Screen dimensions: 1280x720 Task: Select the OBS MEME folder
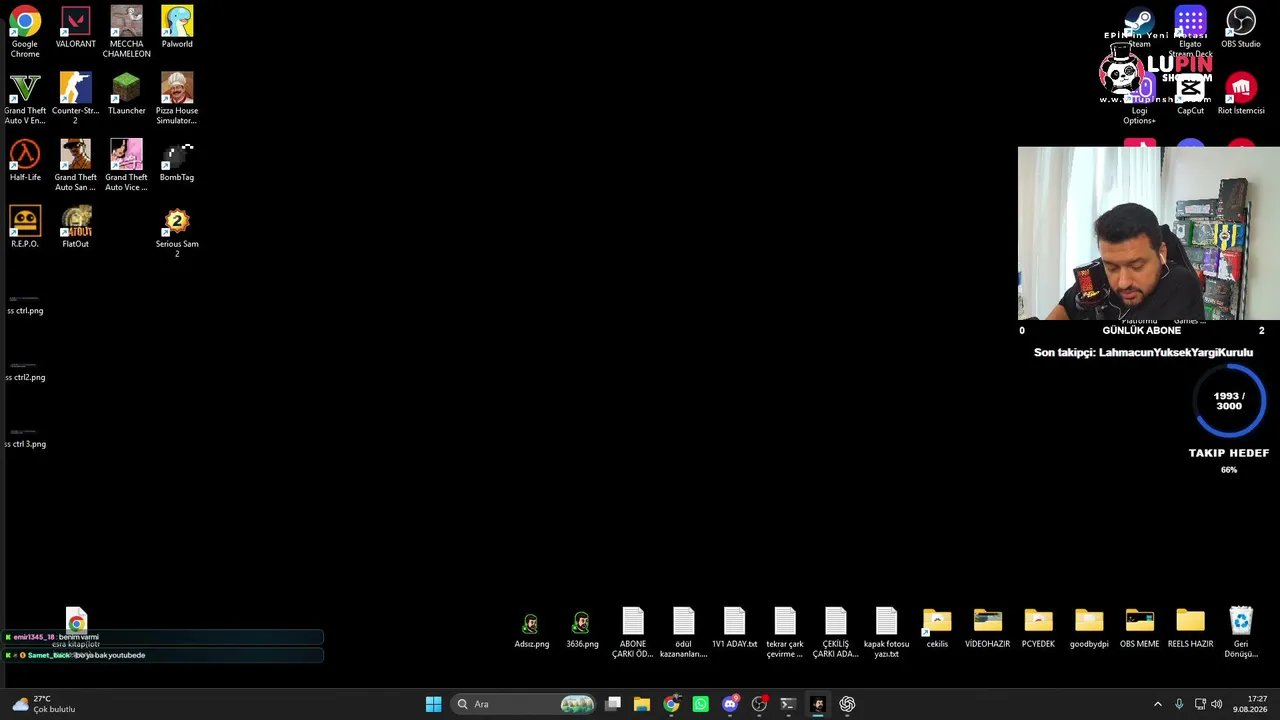pyautogui.click(x=1140, y=628)
